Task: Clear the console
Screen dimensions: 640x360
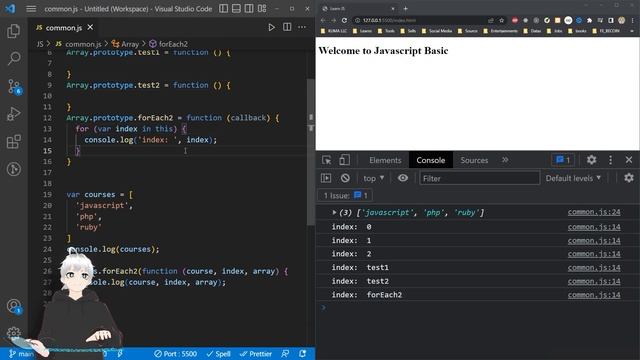Action: [x=345, y=178]
